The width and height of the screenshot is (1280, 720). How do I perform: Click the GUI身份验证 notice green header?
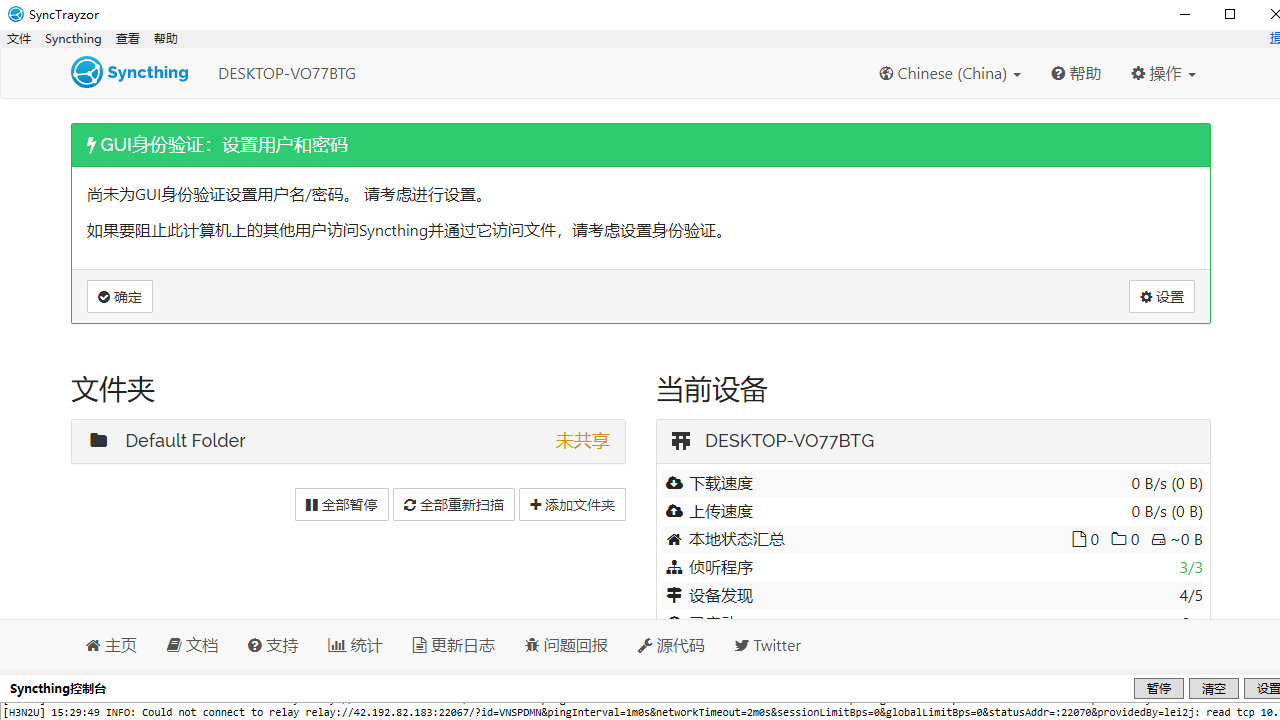coord(641,145)
